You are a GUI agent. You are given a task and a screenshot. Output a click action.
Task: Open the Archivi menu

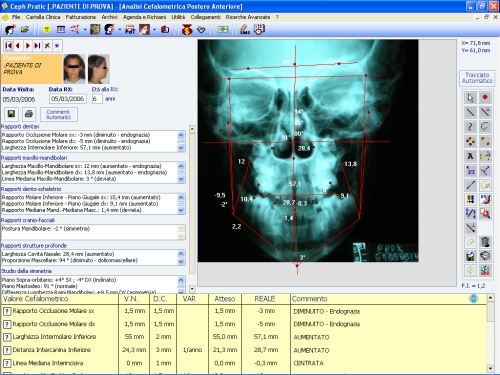(x=109, y=17)
